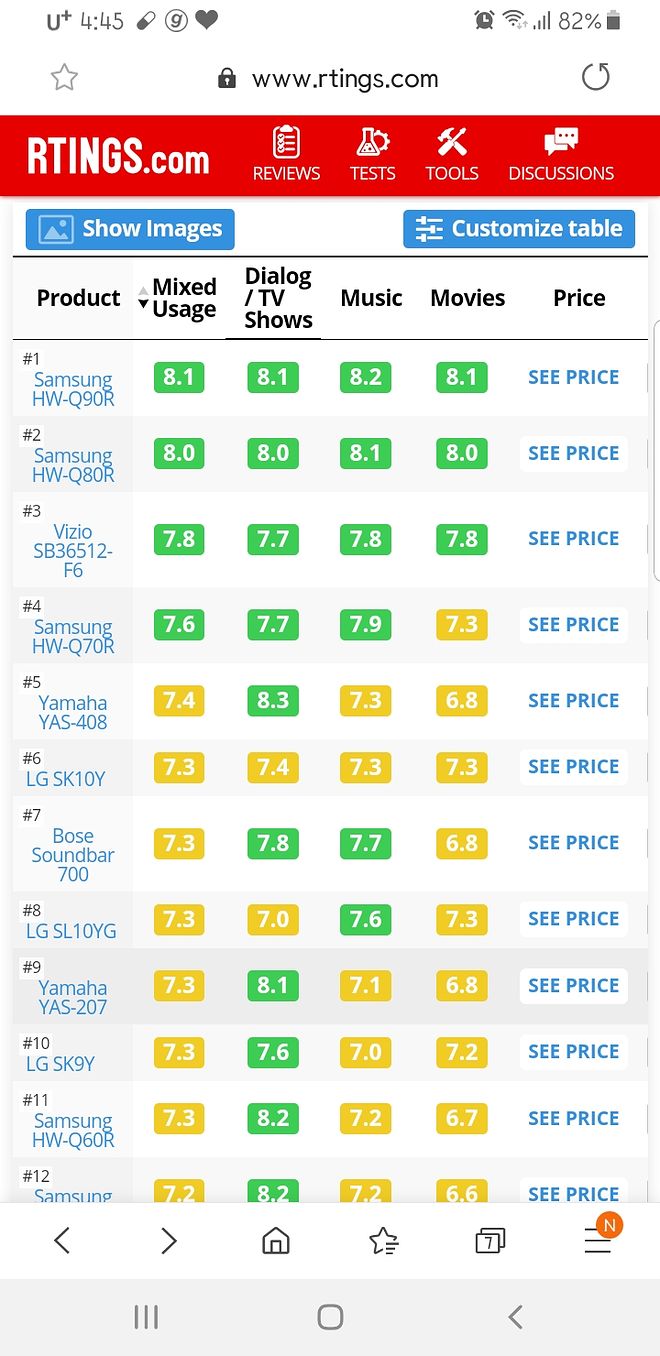
Task: Go forward using browser forward arrow
Action: click(x=169, y=1241)
